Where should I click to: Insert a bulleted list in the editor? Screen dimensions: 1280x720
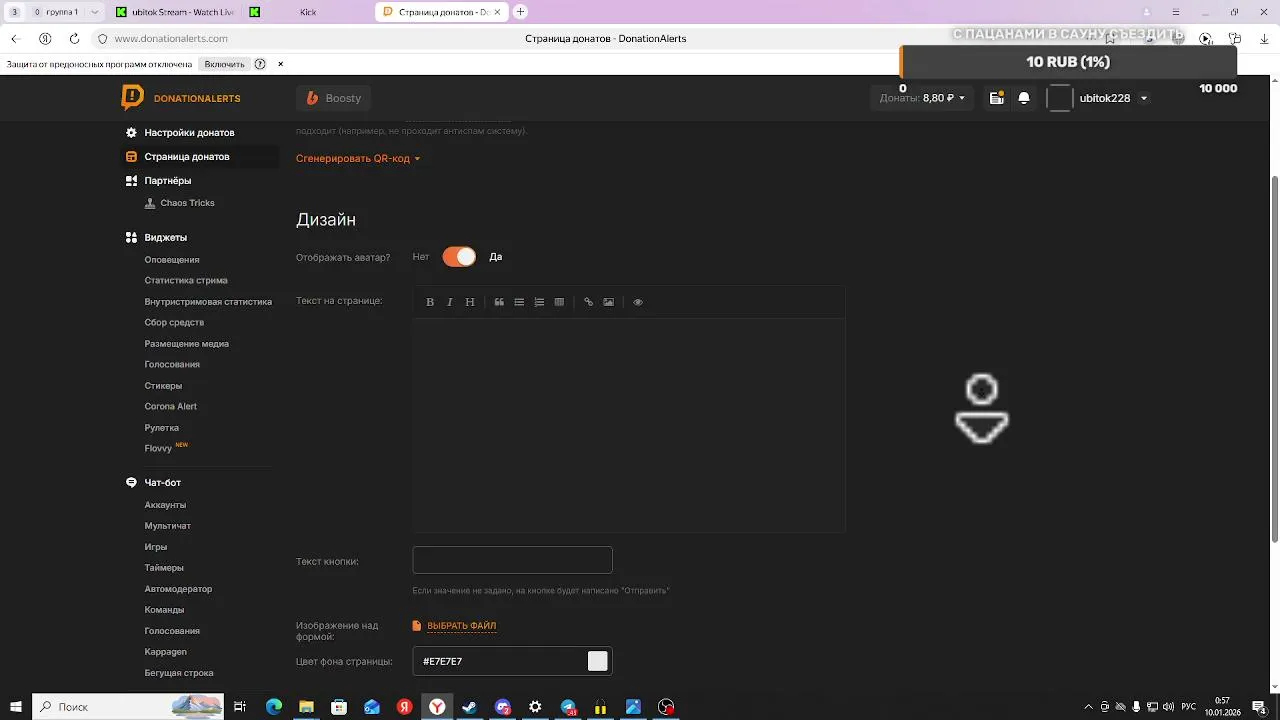pos(519,302)
